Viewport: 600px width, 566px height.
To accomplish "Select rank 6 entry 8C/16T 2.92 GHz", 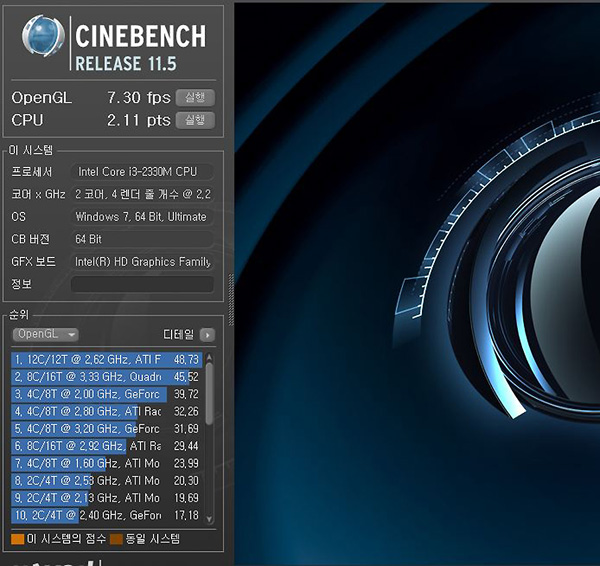I will click(x=107, y=446).
